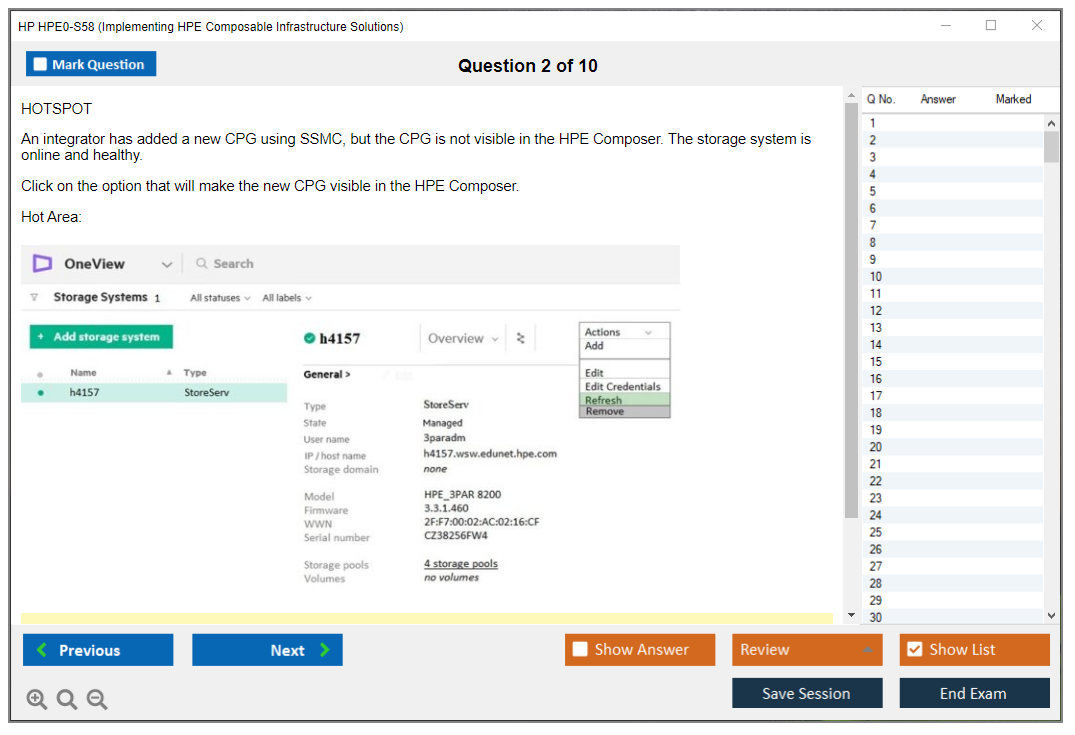The width and height of the screenshot is (1075, 735).
Task: Click the search magnifier icon in OneView
Action: pyautogui.click(x=202, y=264)
